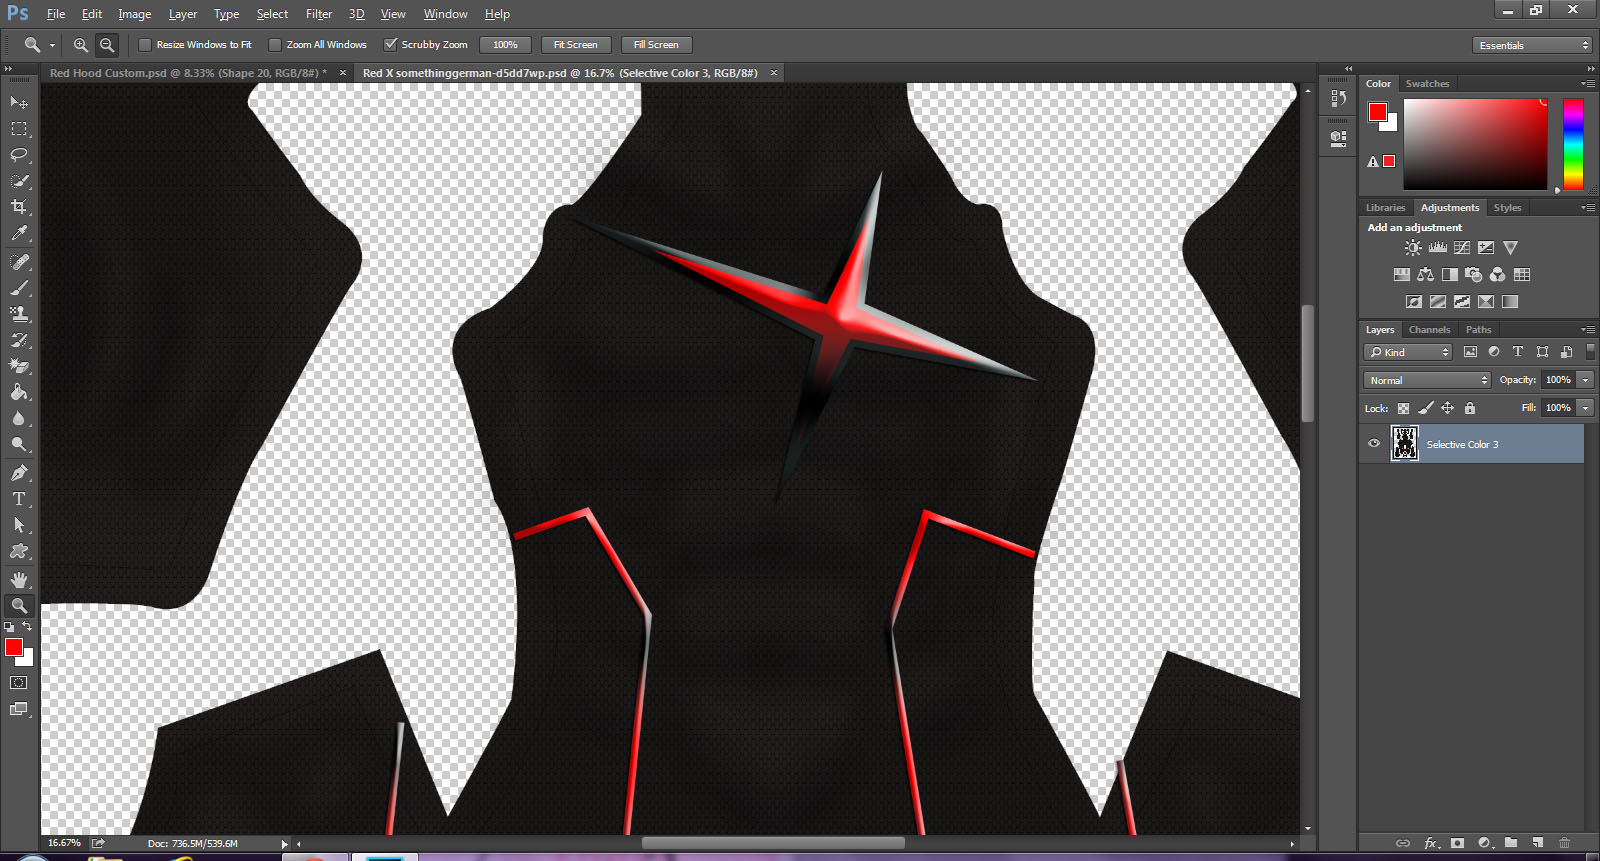Screen dimensions: 1600x861
Task: Select the Pen tool
Action: (x=19, y=473)
